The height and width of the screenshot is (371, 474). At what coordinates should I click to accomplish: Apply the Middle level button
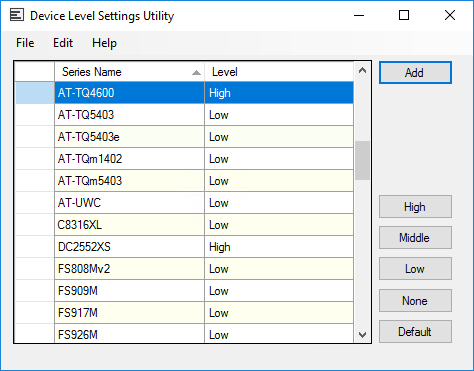click(x=415, y=238)
